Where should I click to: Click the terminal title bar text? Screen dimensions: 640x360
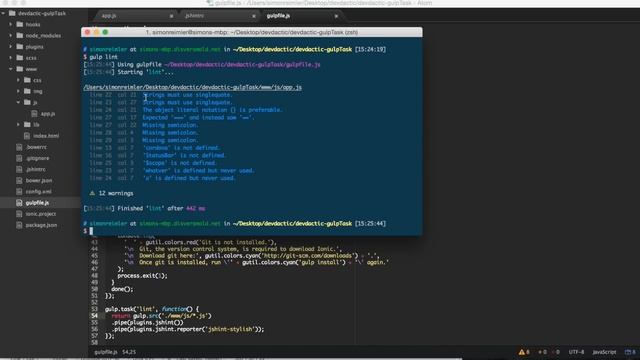pyautogui.click(x=251, y=32)
